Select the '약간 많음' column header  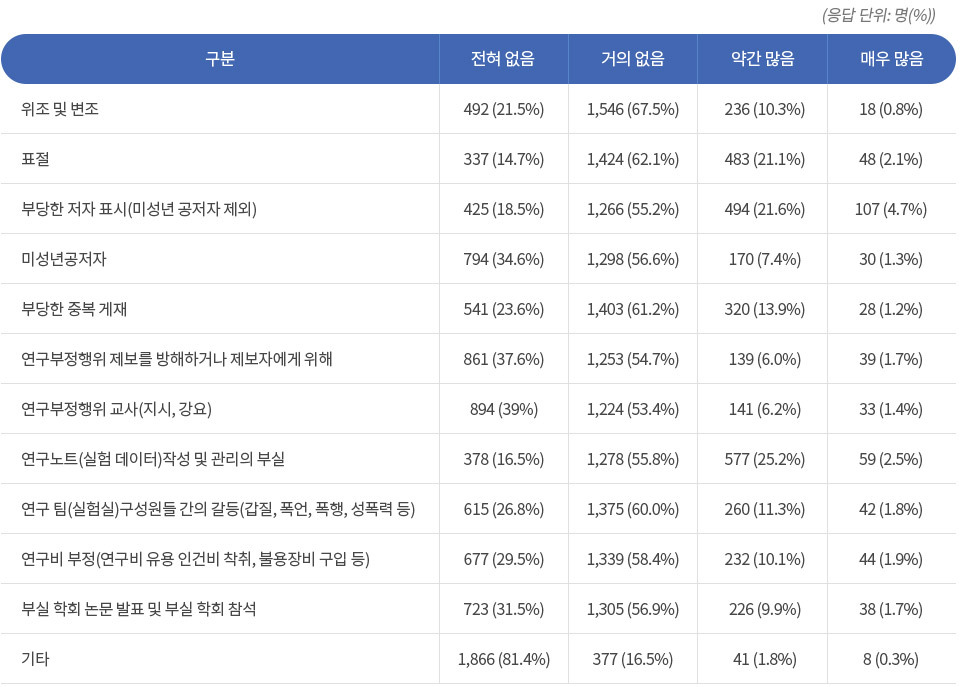(x=762, y=59)
